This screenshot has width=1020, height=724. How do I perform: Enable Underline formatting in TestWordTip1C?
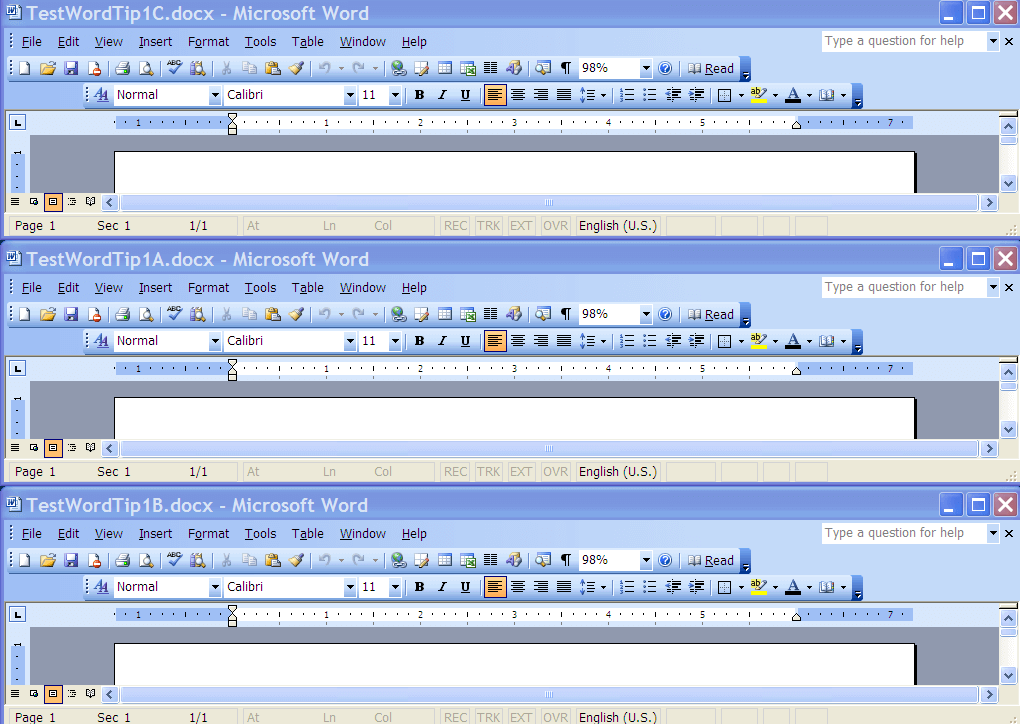[465, 95]
